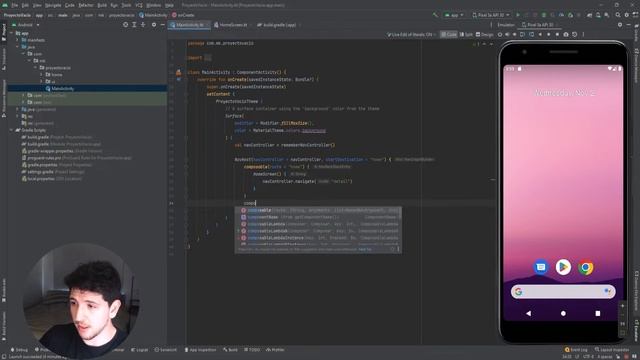Expand the ui package folder
Image resolution: width=640 pixels, height=360 pixels.
[41, 82]
